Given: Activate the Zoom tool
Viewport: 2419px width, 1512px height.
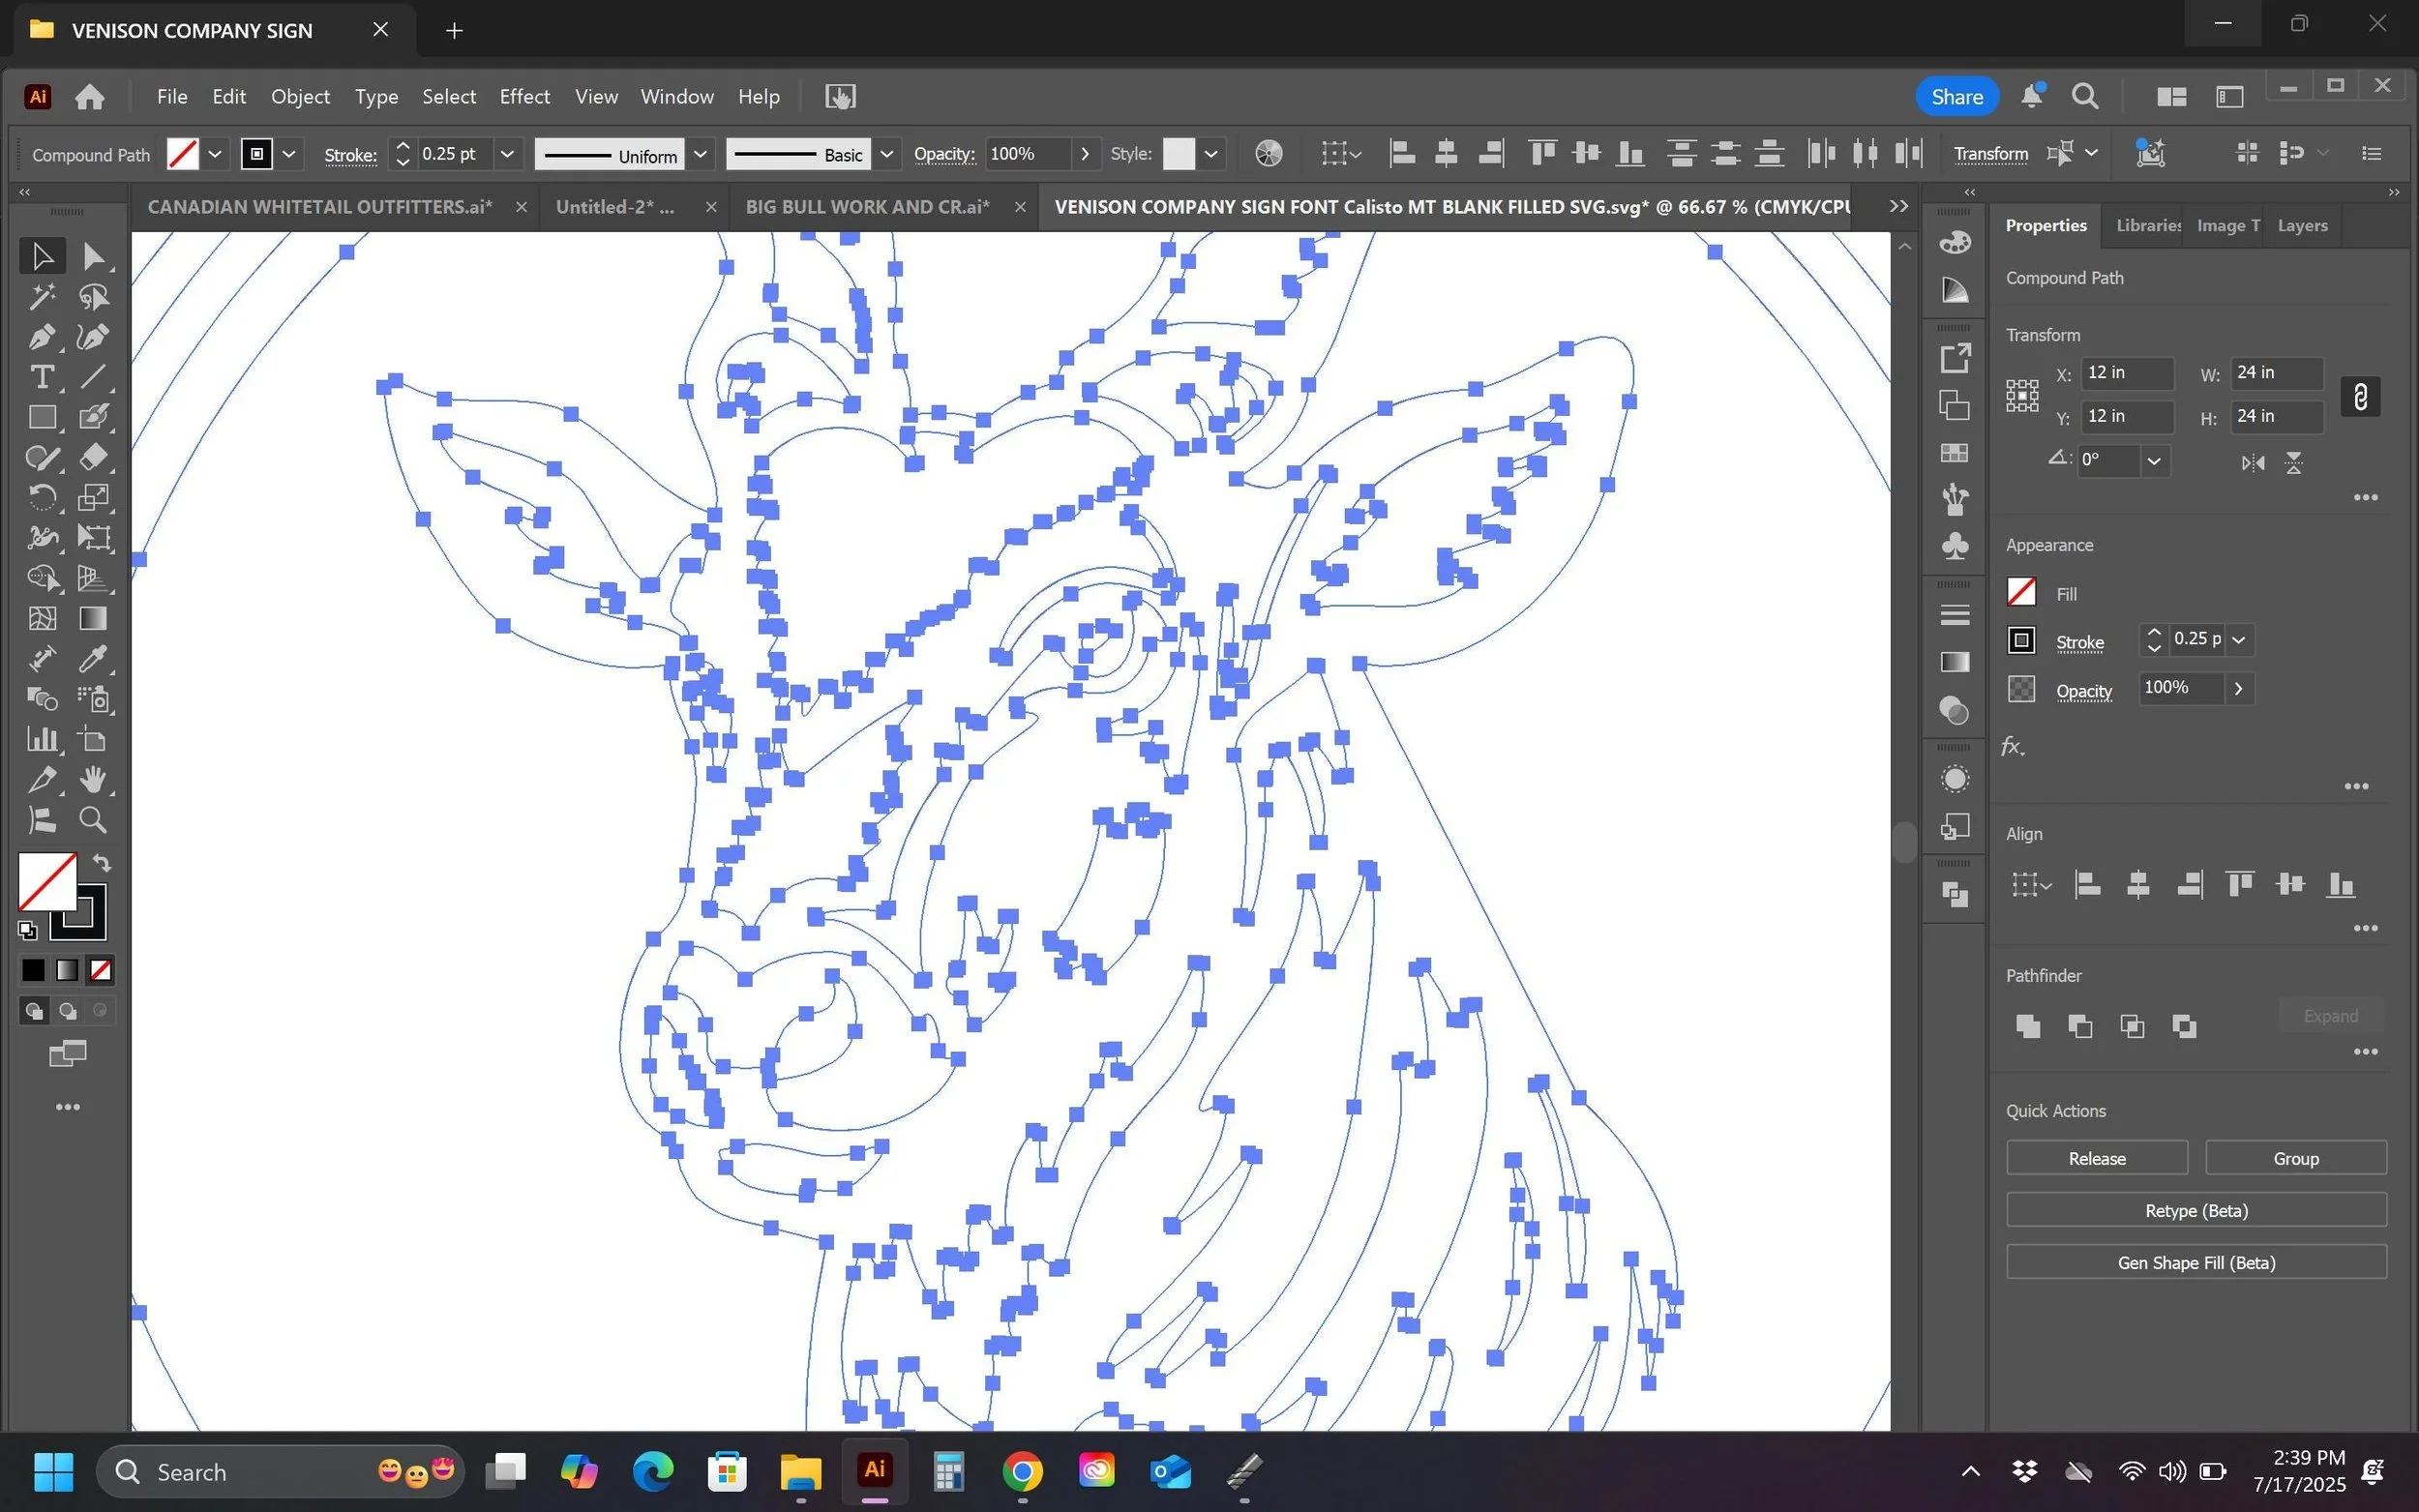Looking at the screenshot, I should coord(93,820).
